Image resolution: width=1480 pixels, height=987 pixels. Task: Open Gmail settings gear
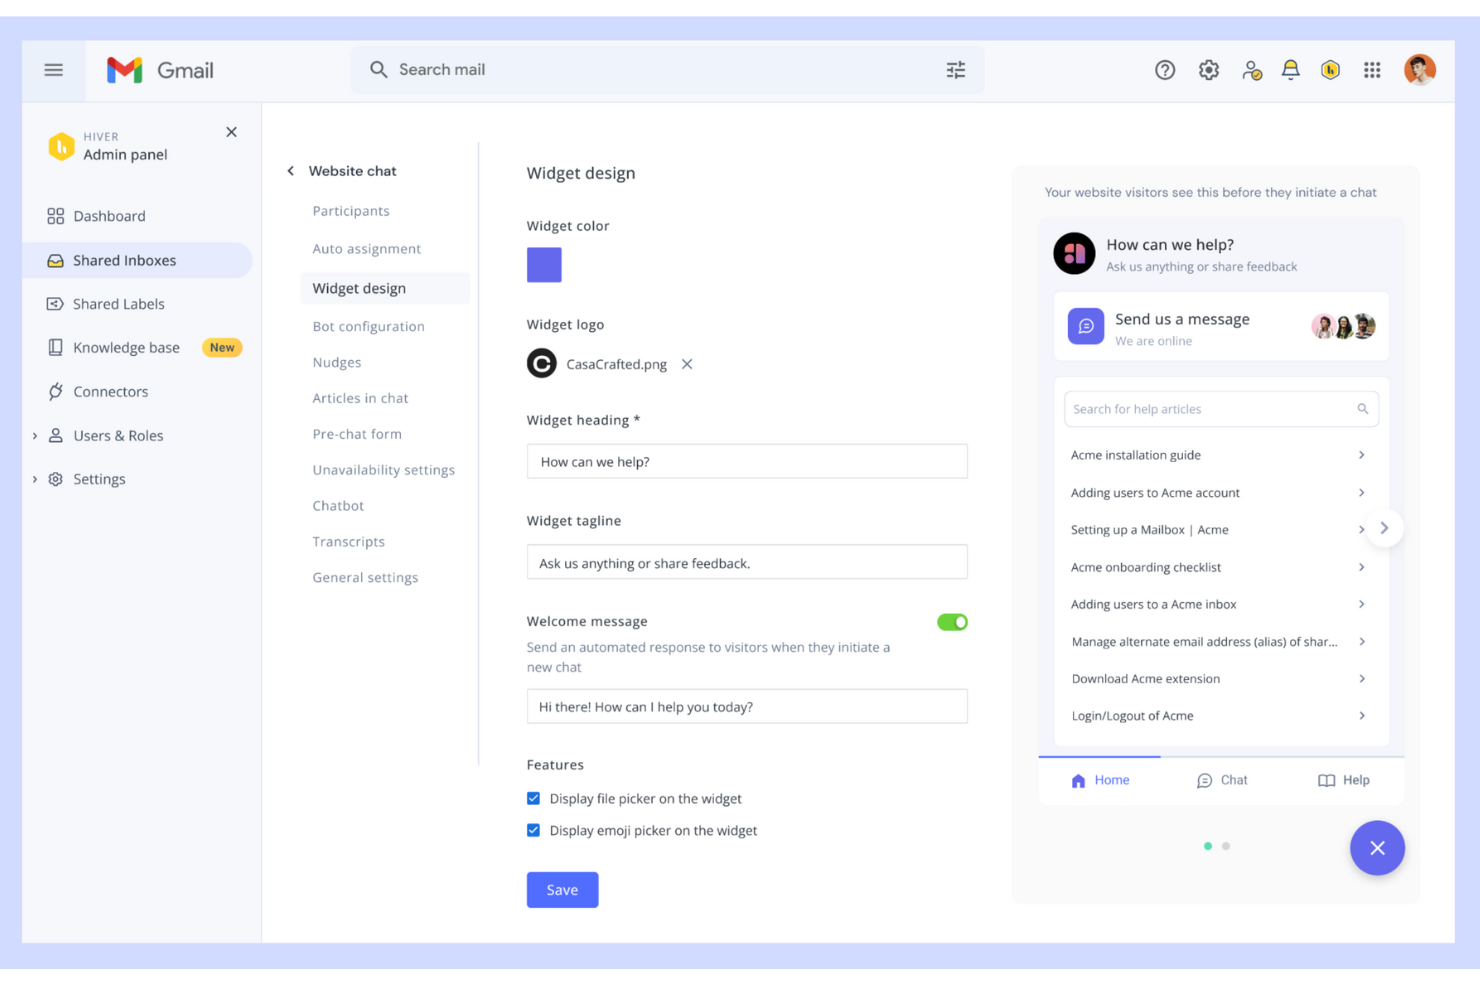[x=1208, y=70]
